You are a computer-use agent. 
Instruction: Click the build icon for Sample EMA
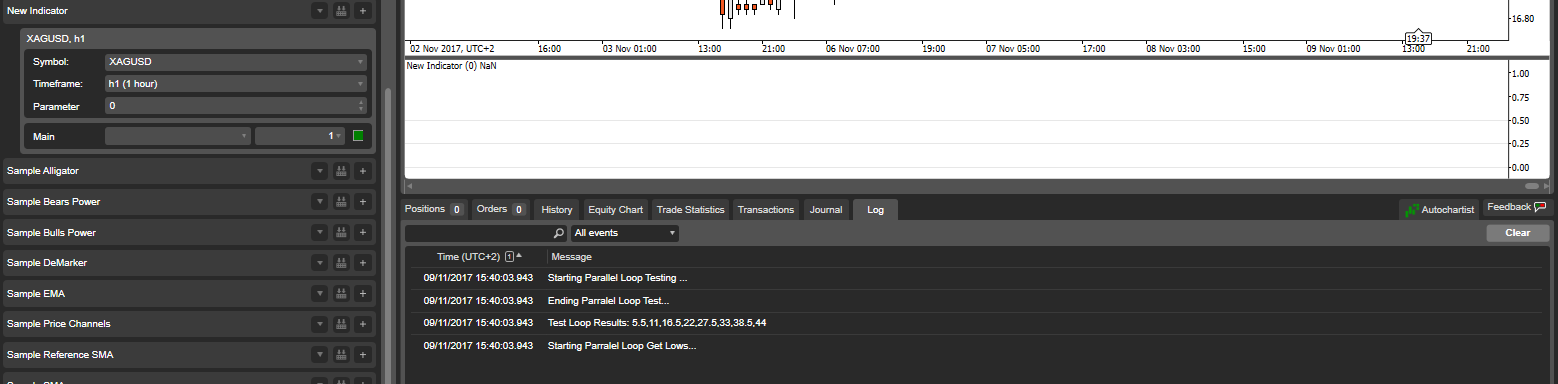[x=341, y=294]
